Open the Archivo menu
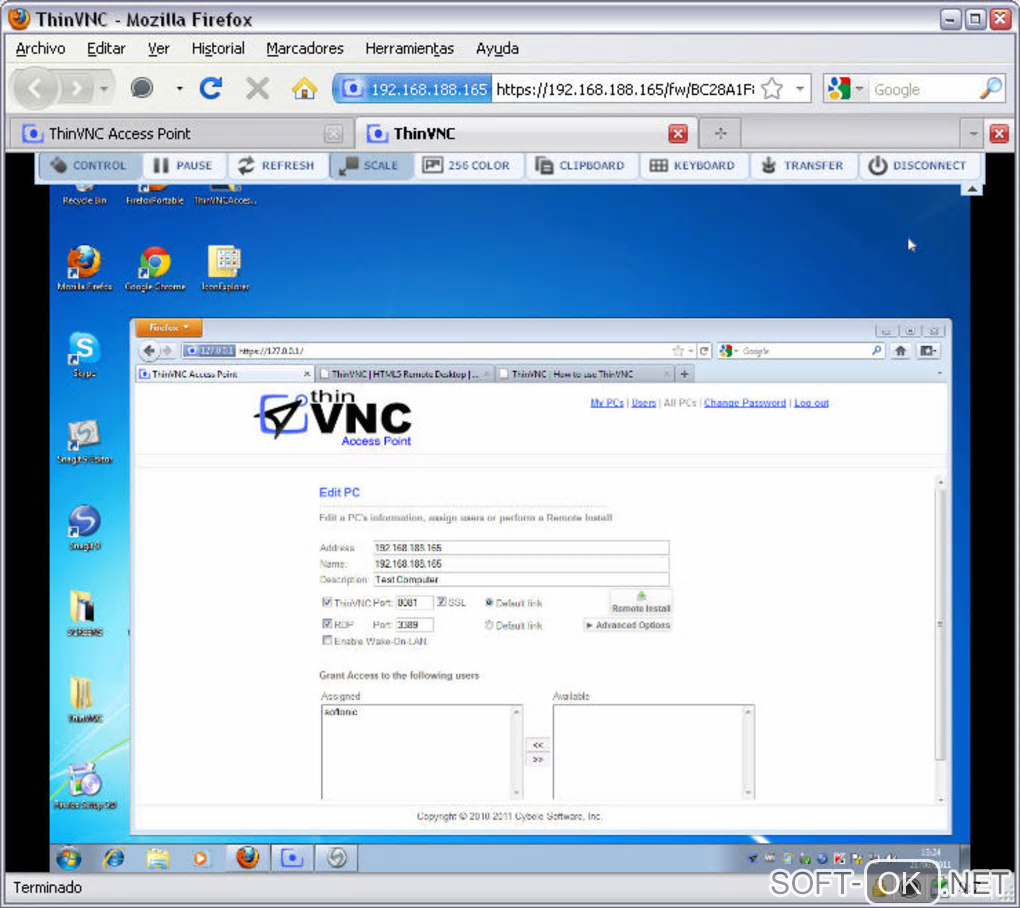Image resolution: width=1020 pixels, height=908 pixels. [x=40, y=49]
